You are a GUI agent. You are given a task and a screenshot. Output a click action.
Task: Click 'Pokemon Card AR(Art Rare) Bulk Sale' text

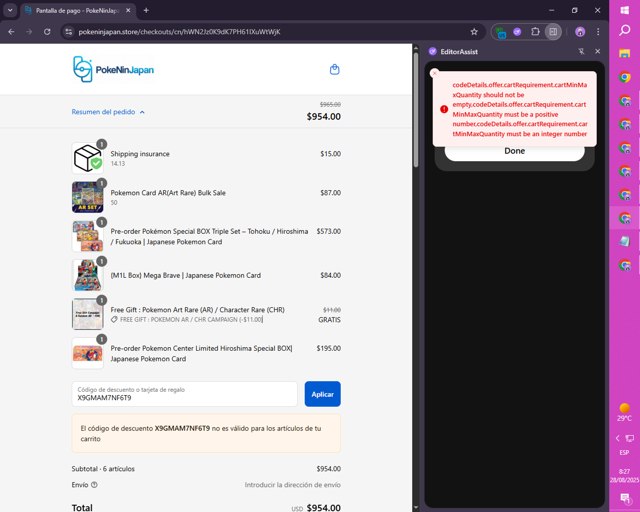click(x=168, y=193)
